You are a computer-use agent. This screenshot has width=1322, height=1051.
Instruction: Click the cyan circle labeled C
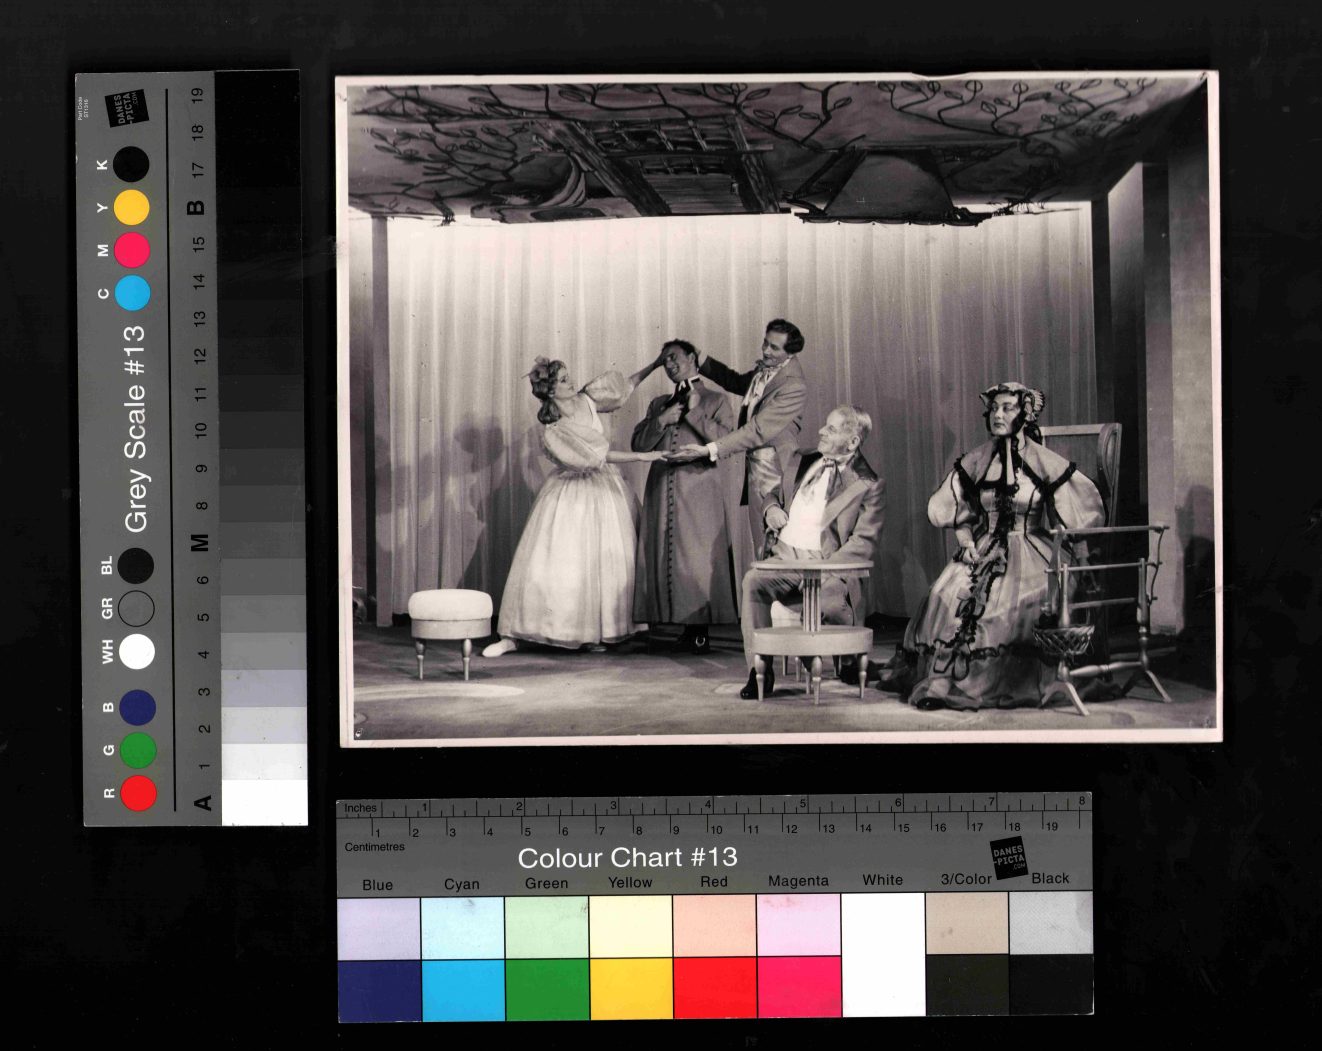coord(132,293)
